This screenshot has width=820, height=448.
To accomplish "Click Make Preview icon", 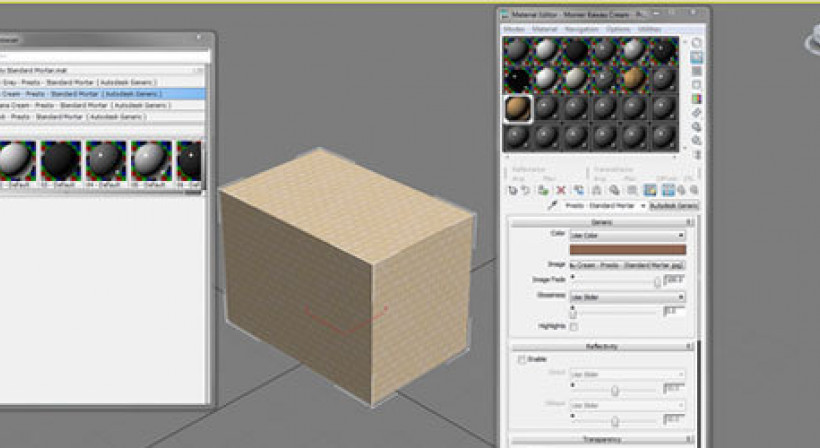I will (x=697, y=113).
